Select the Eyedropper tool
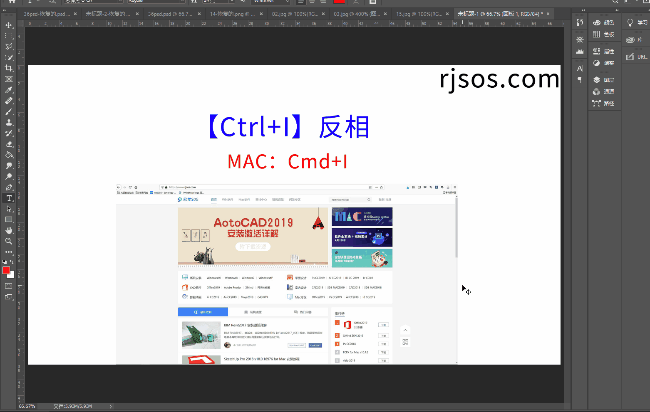650x412 pixels. pyautogui.click(x=9, y=90)
